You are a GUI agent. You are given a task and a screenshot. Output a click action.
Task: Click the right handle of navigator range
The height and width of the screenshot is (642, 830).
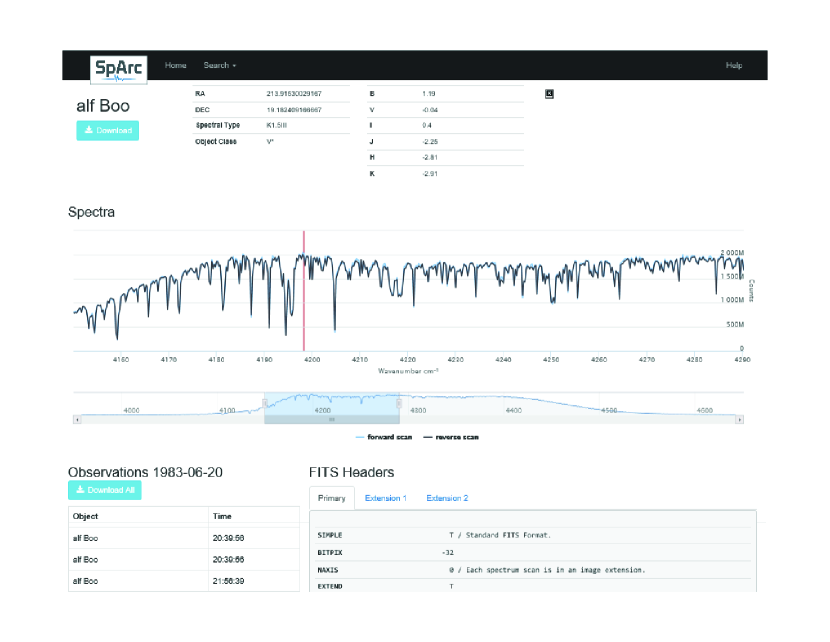click(x=399, y=403)
